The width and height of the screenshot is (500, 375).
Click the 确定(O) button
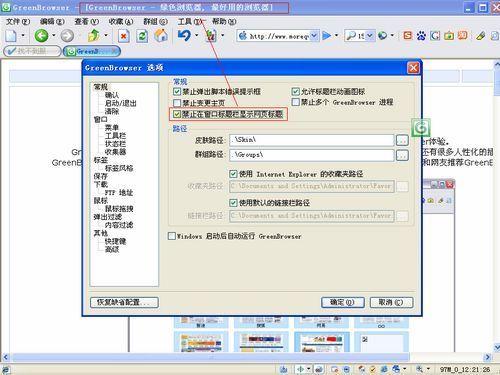(x=343, y=302)
